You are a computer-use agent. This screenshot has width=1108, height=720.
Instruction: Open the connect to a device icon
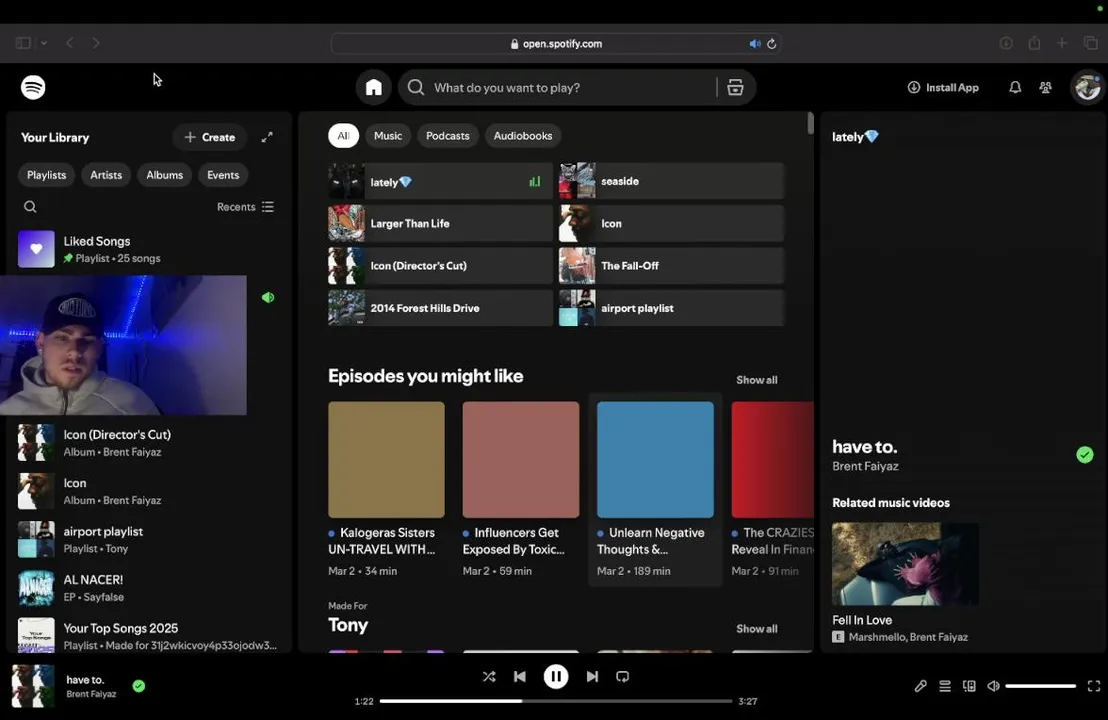tap(970, 686)
